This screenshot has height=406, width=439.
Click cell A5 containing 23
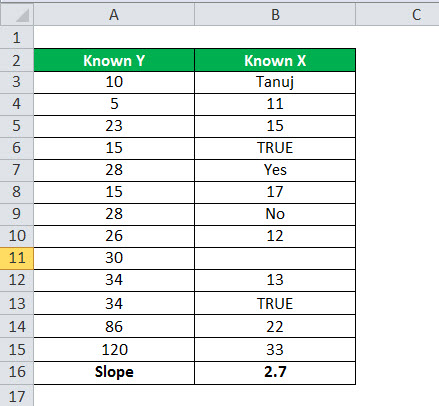tap(114, 126)
